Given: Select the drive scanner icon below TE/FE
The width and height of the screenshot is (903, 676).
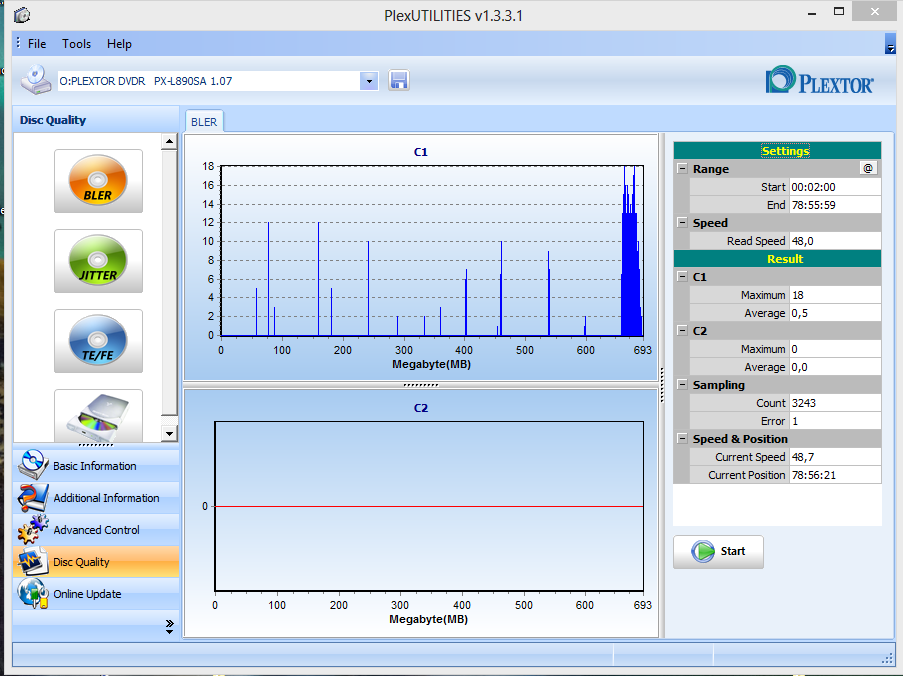Looking at the screenshot, I should click(98, 416).
